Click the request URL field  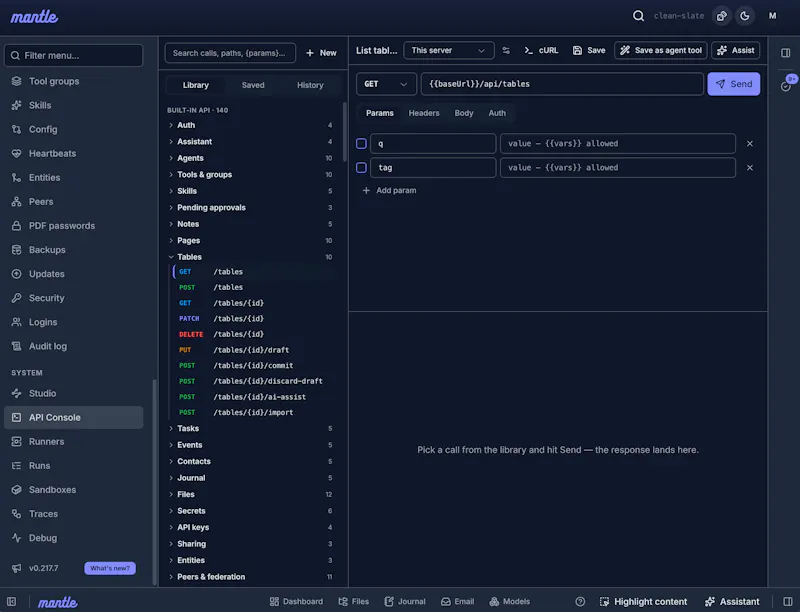(562, 84)
